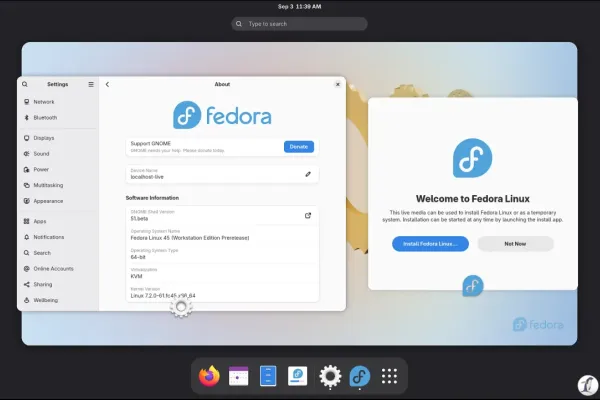600x400 pixels.
Task: Click the Multitasking icon in sidebar
Action: point(26,185)
